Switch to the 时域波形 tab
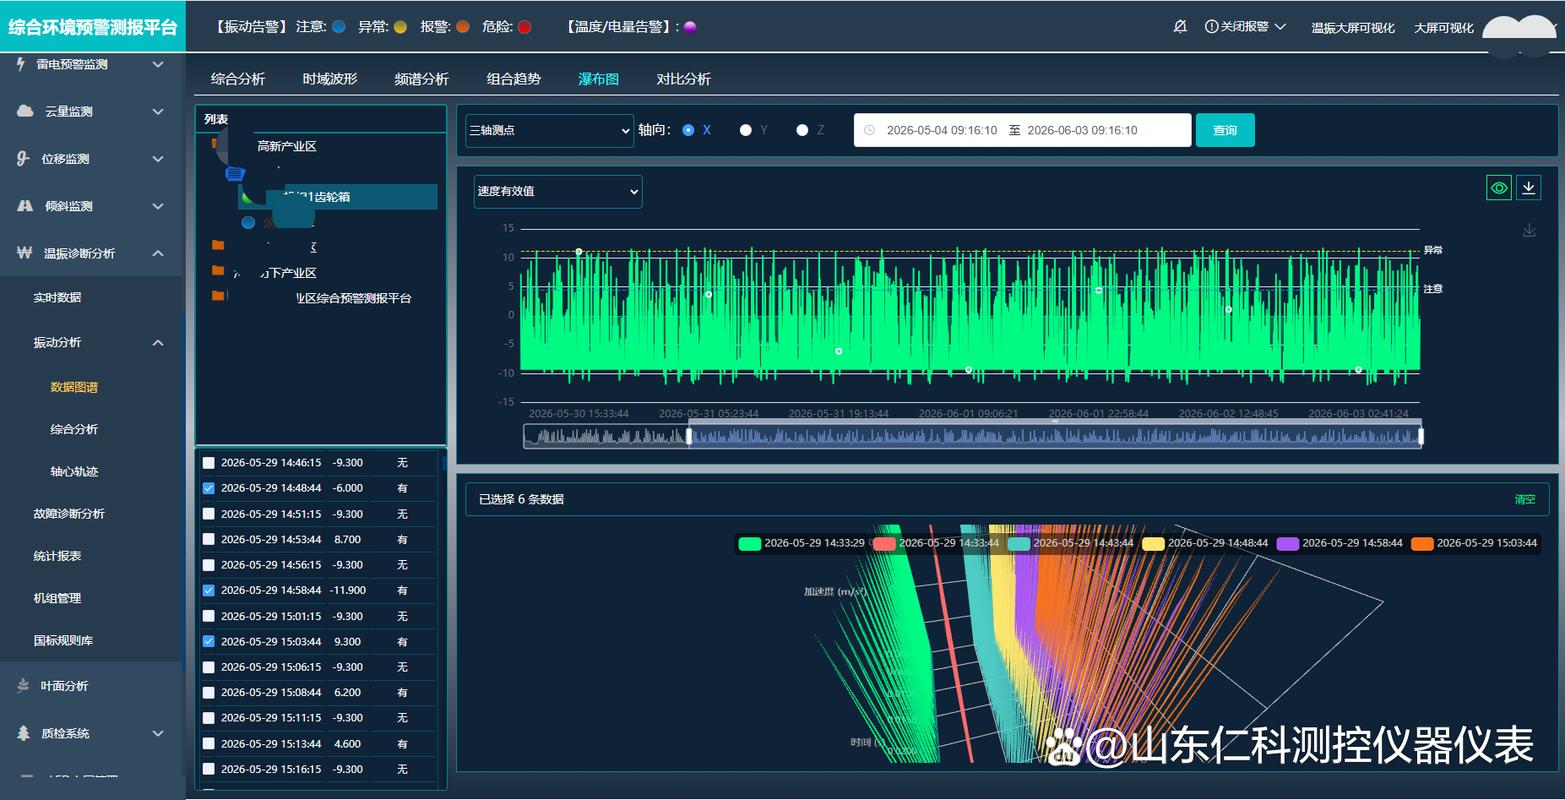Viewport: 1565px width, 800px height. pyautogui.click(x=330, y=79)
